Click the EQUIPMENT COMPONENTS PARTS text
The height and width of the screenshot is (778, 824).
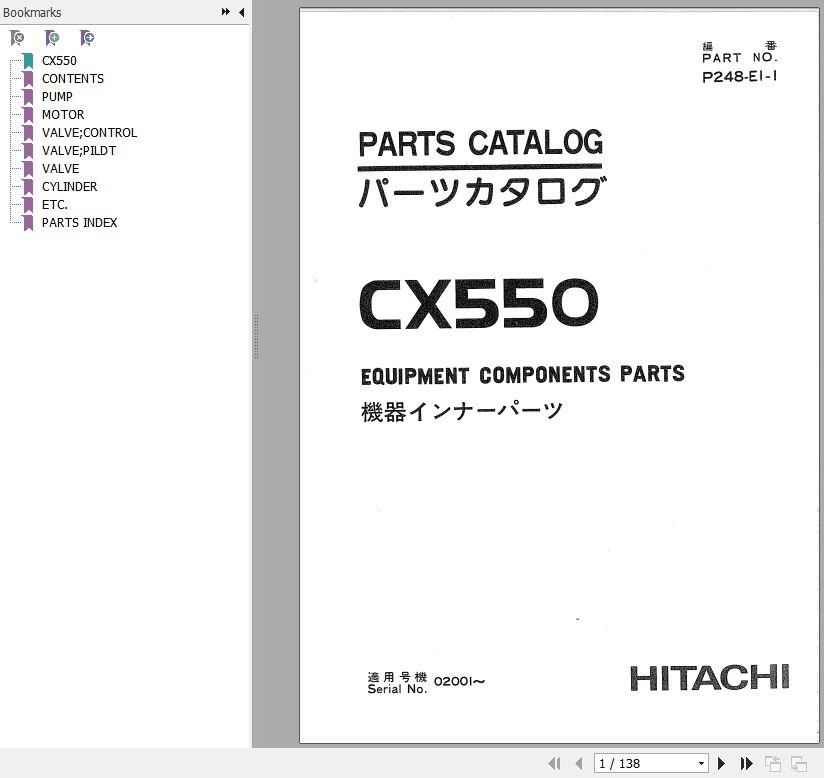click(522, 375)
